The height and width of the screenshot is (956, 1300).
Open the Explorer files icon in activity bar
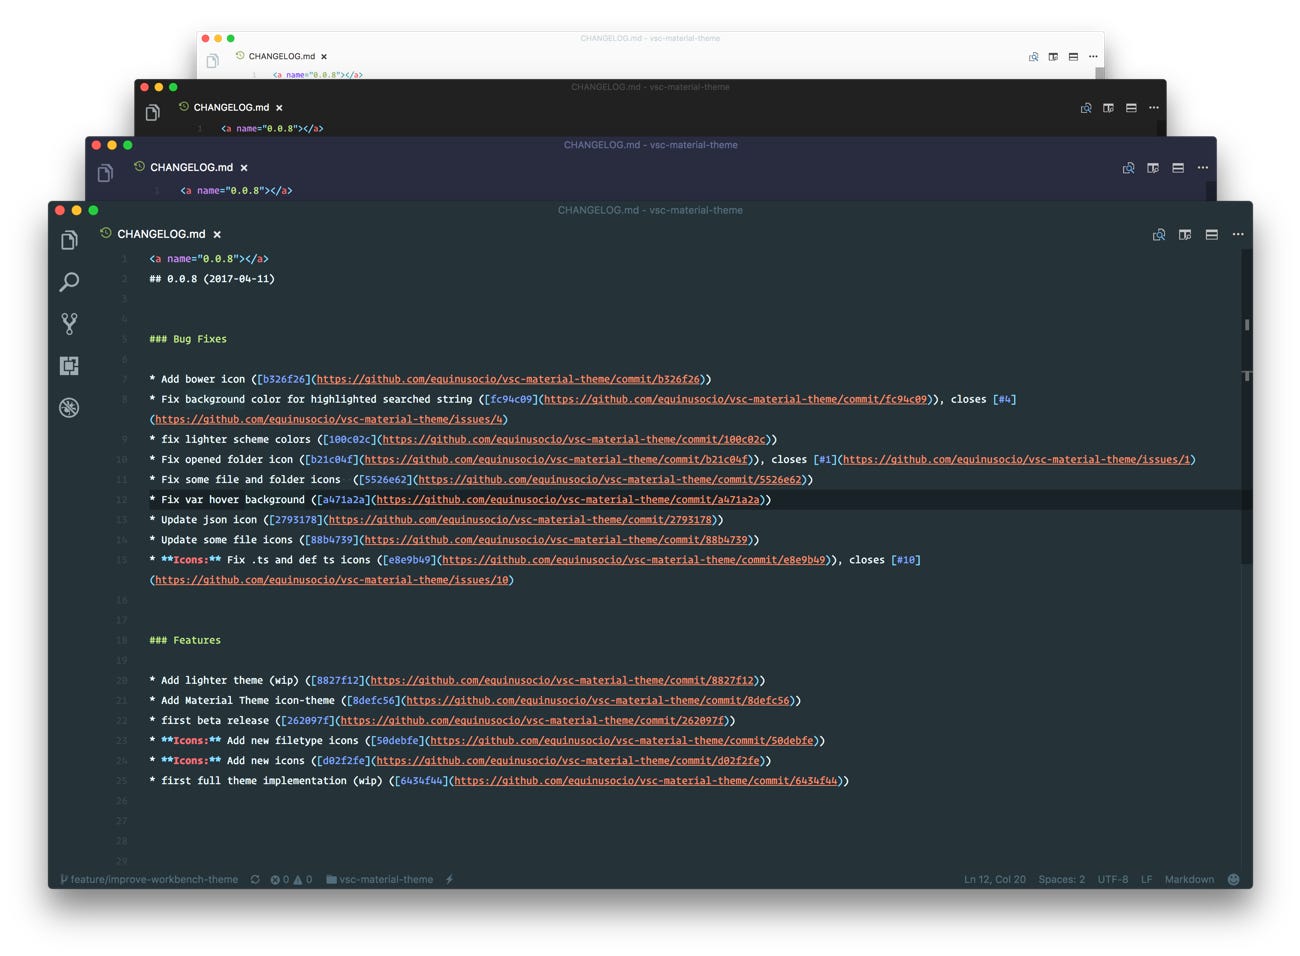tap(69, 240)
